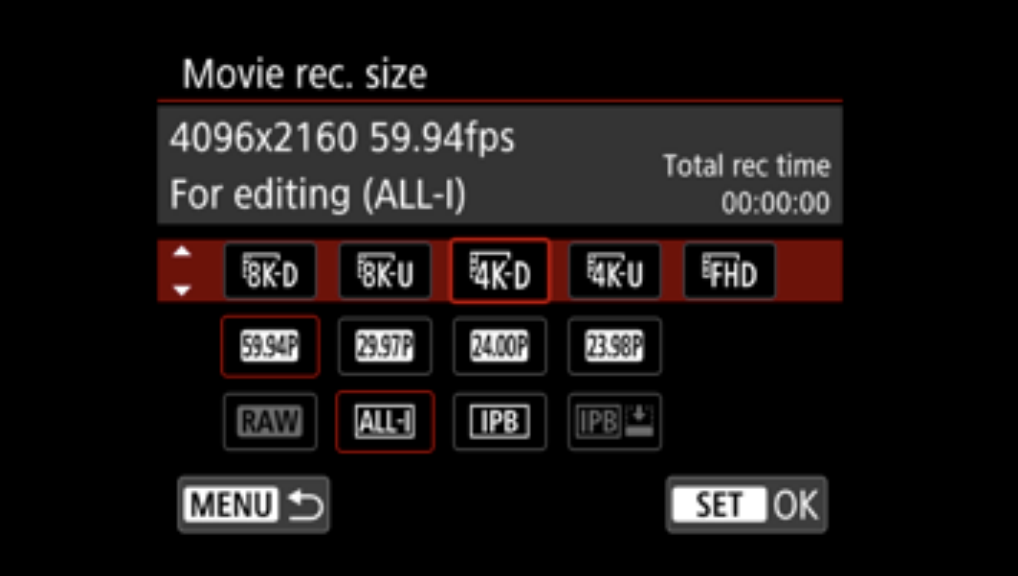Choose the RAW recording format icon

[x=270, y=422]
